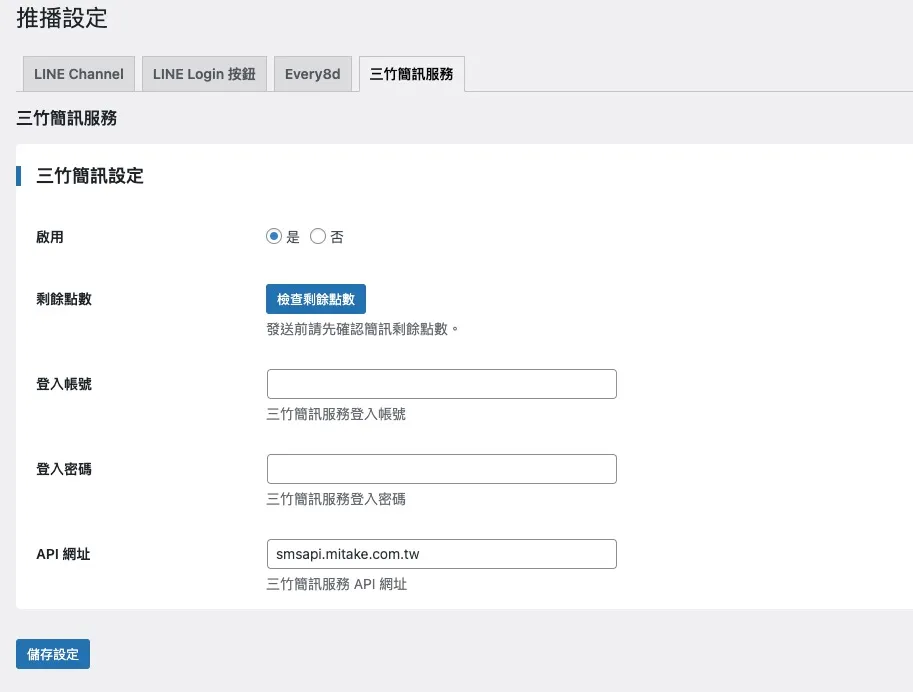The width and height of the screenshot is (913, 692).
Task: Switch to the LINE Channel tab
Action: pyautogui.click(x=78, y=73)
